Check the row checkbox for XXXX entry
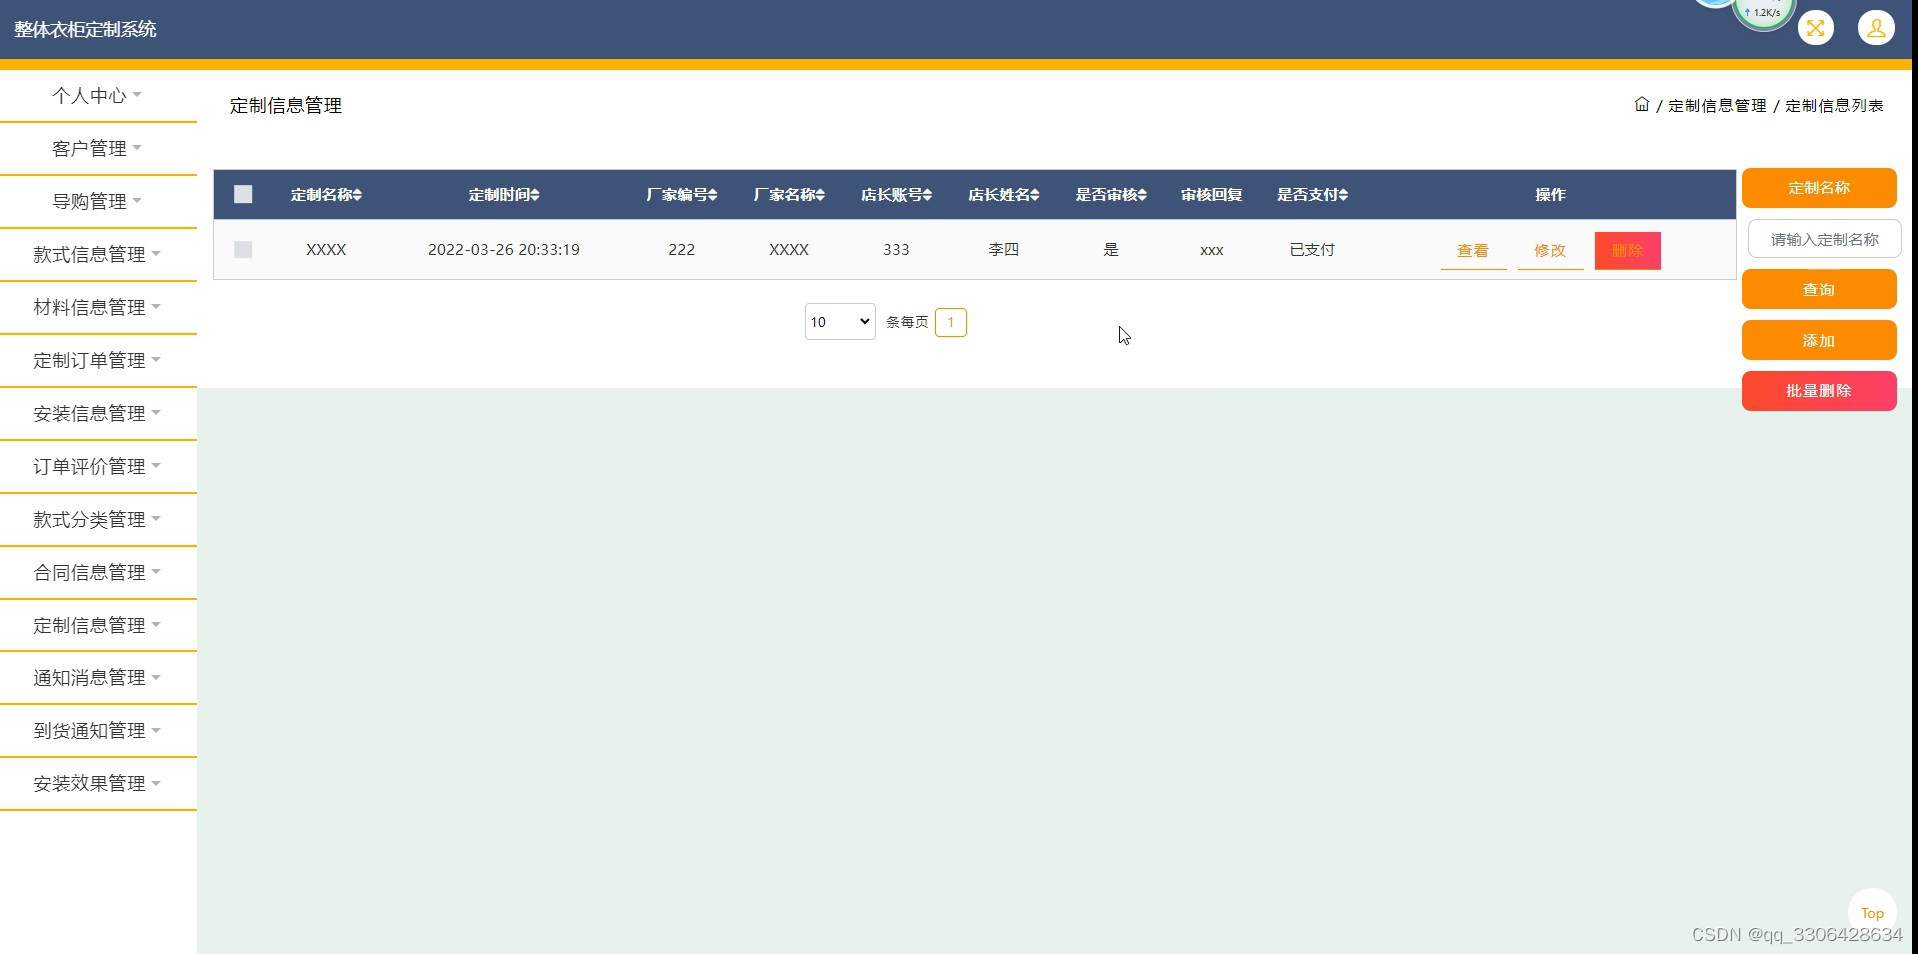1918x954 pixels. pyautogui.click(x=243, y=249)
